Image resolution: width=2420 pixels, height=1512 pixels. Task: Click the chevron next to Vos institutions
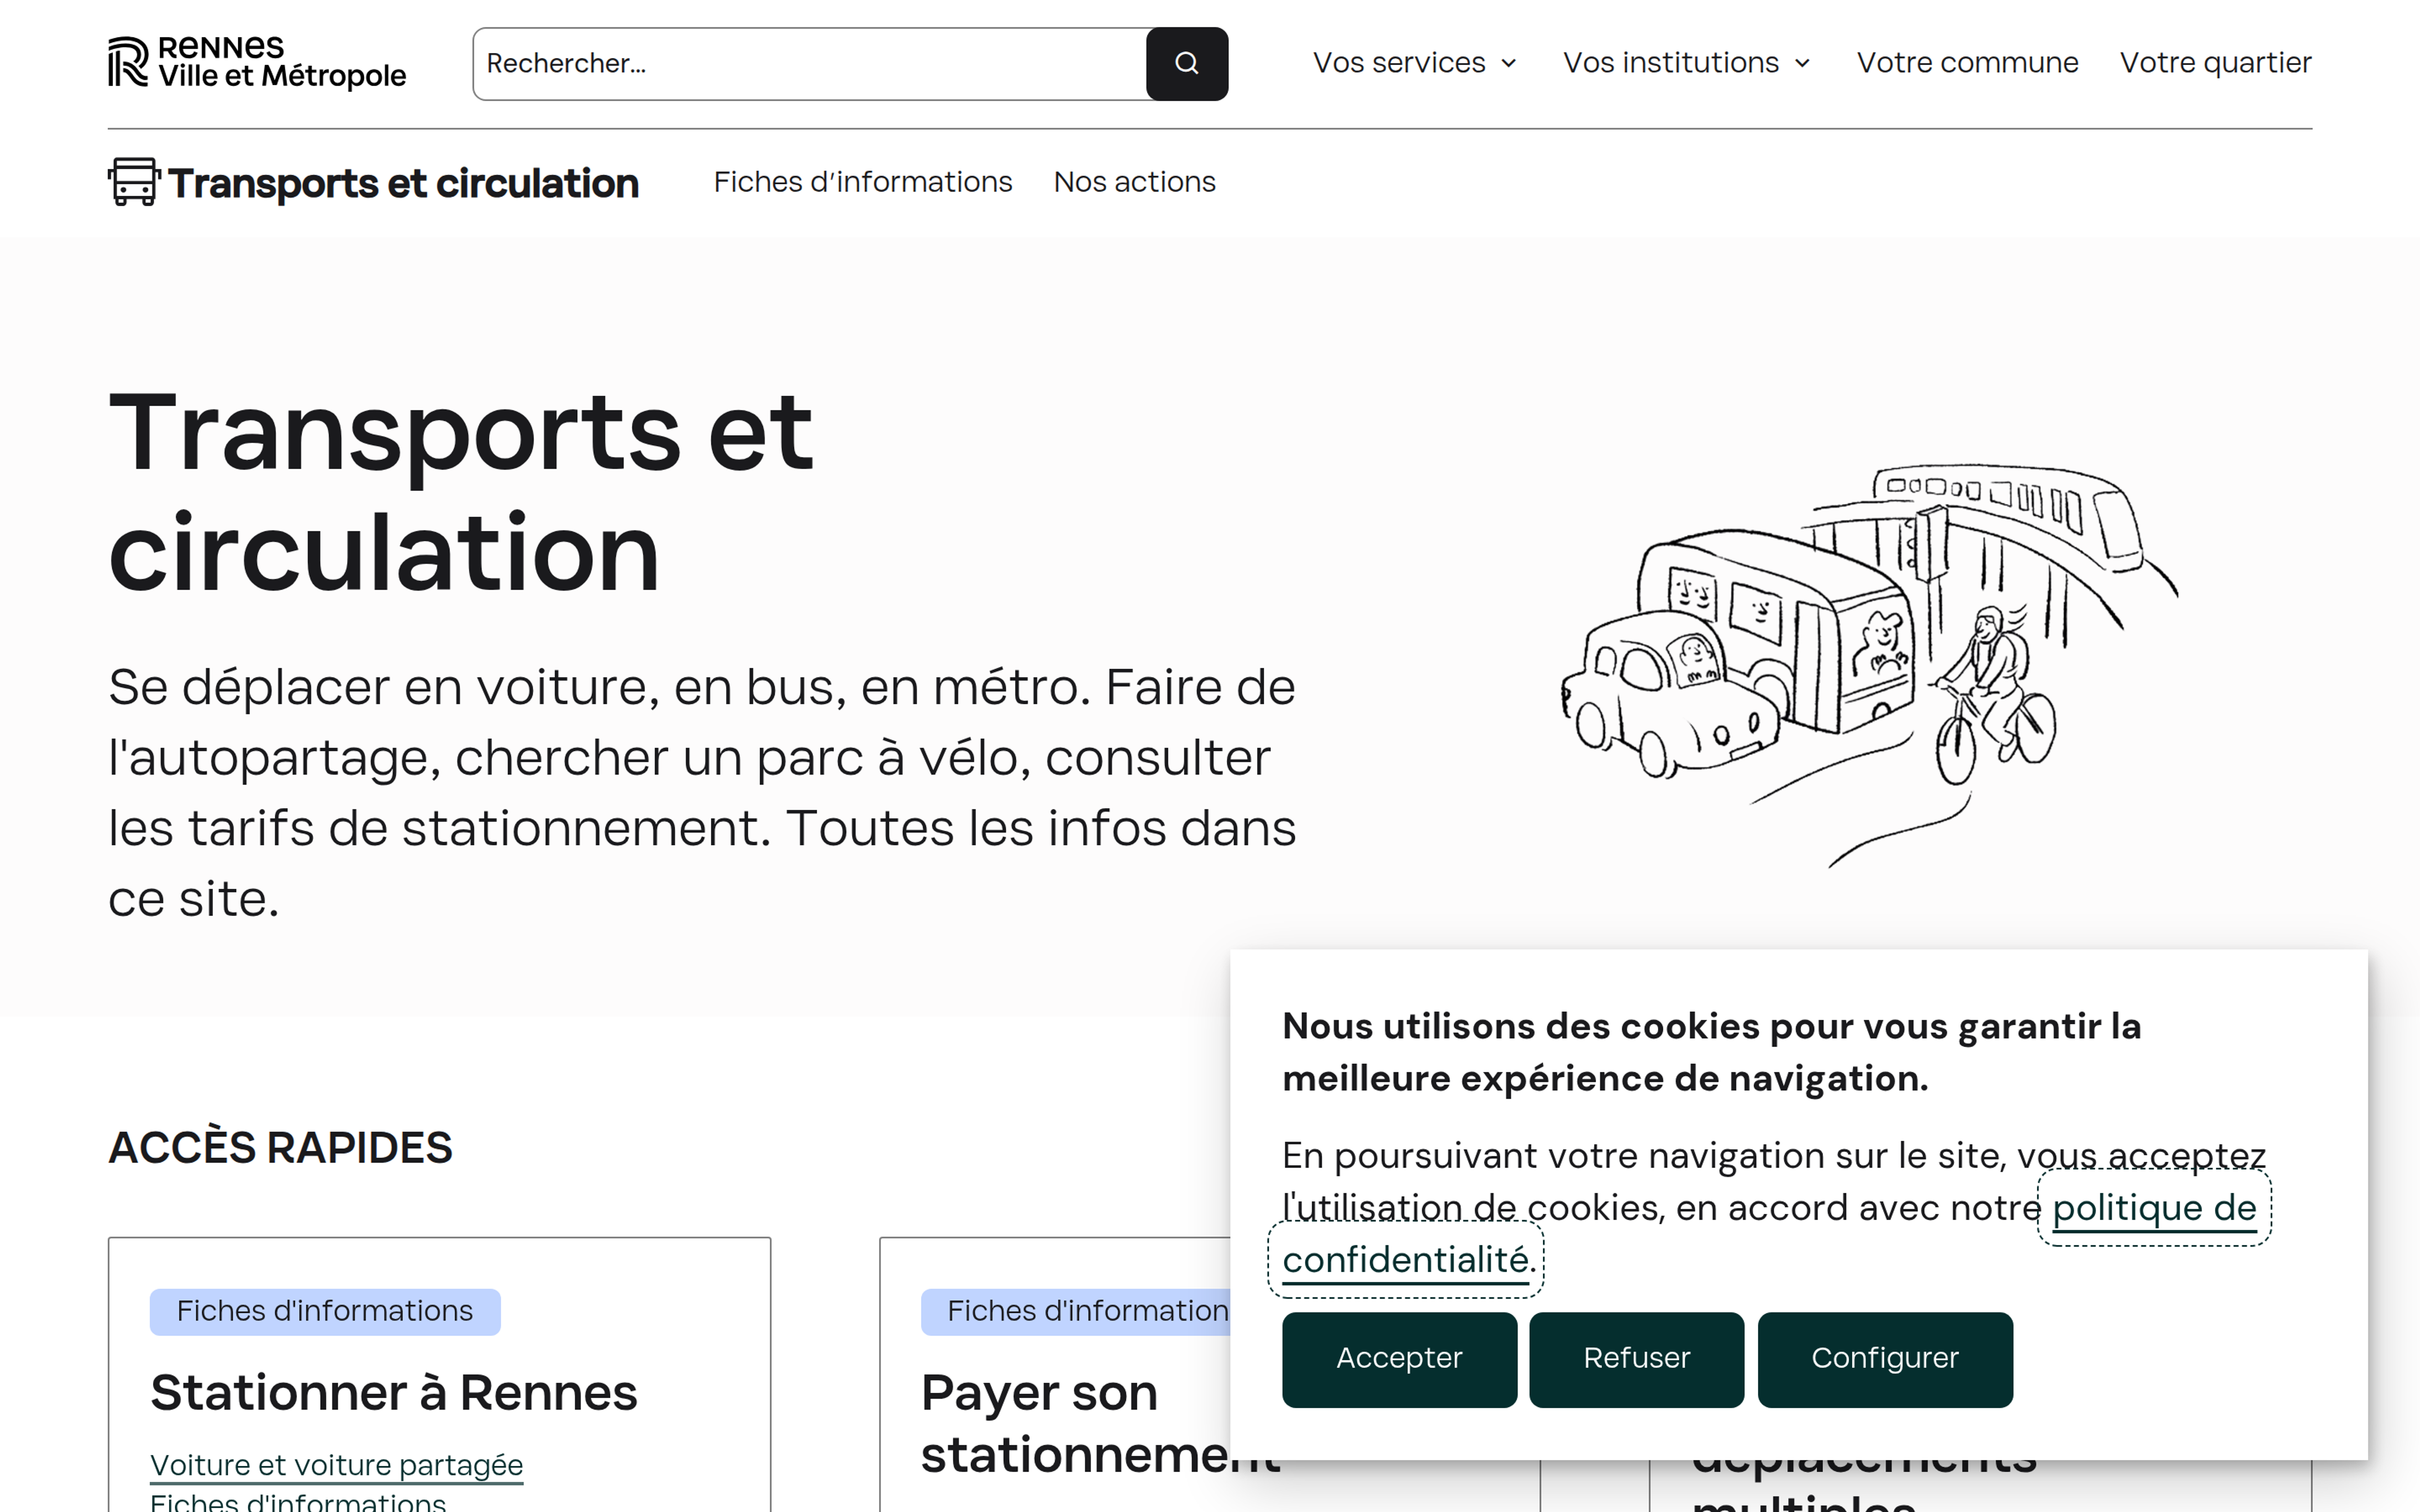1803,64
